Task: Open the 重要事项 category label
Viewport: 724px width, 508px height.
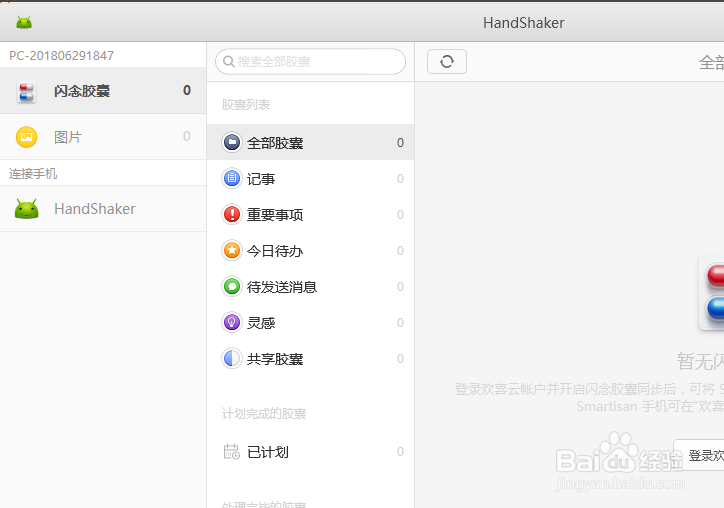Action: tap(275, 215)
